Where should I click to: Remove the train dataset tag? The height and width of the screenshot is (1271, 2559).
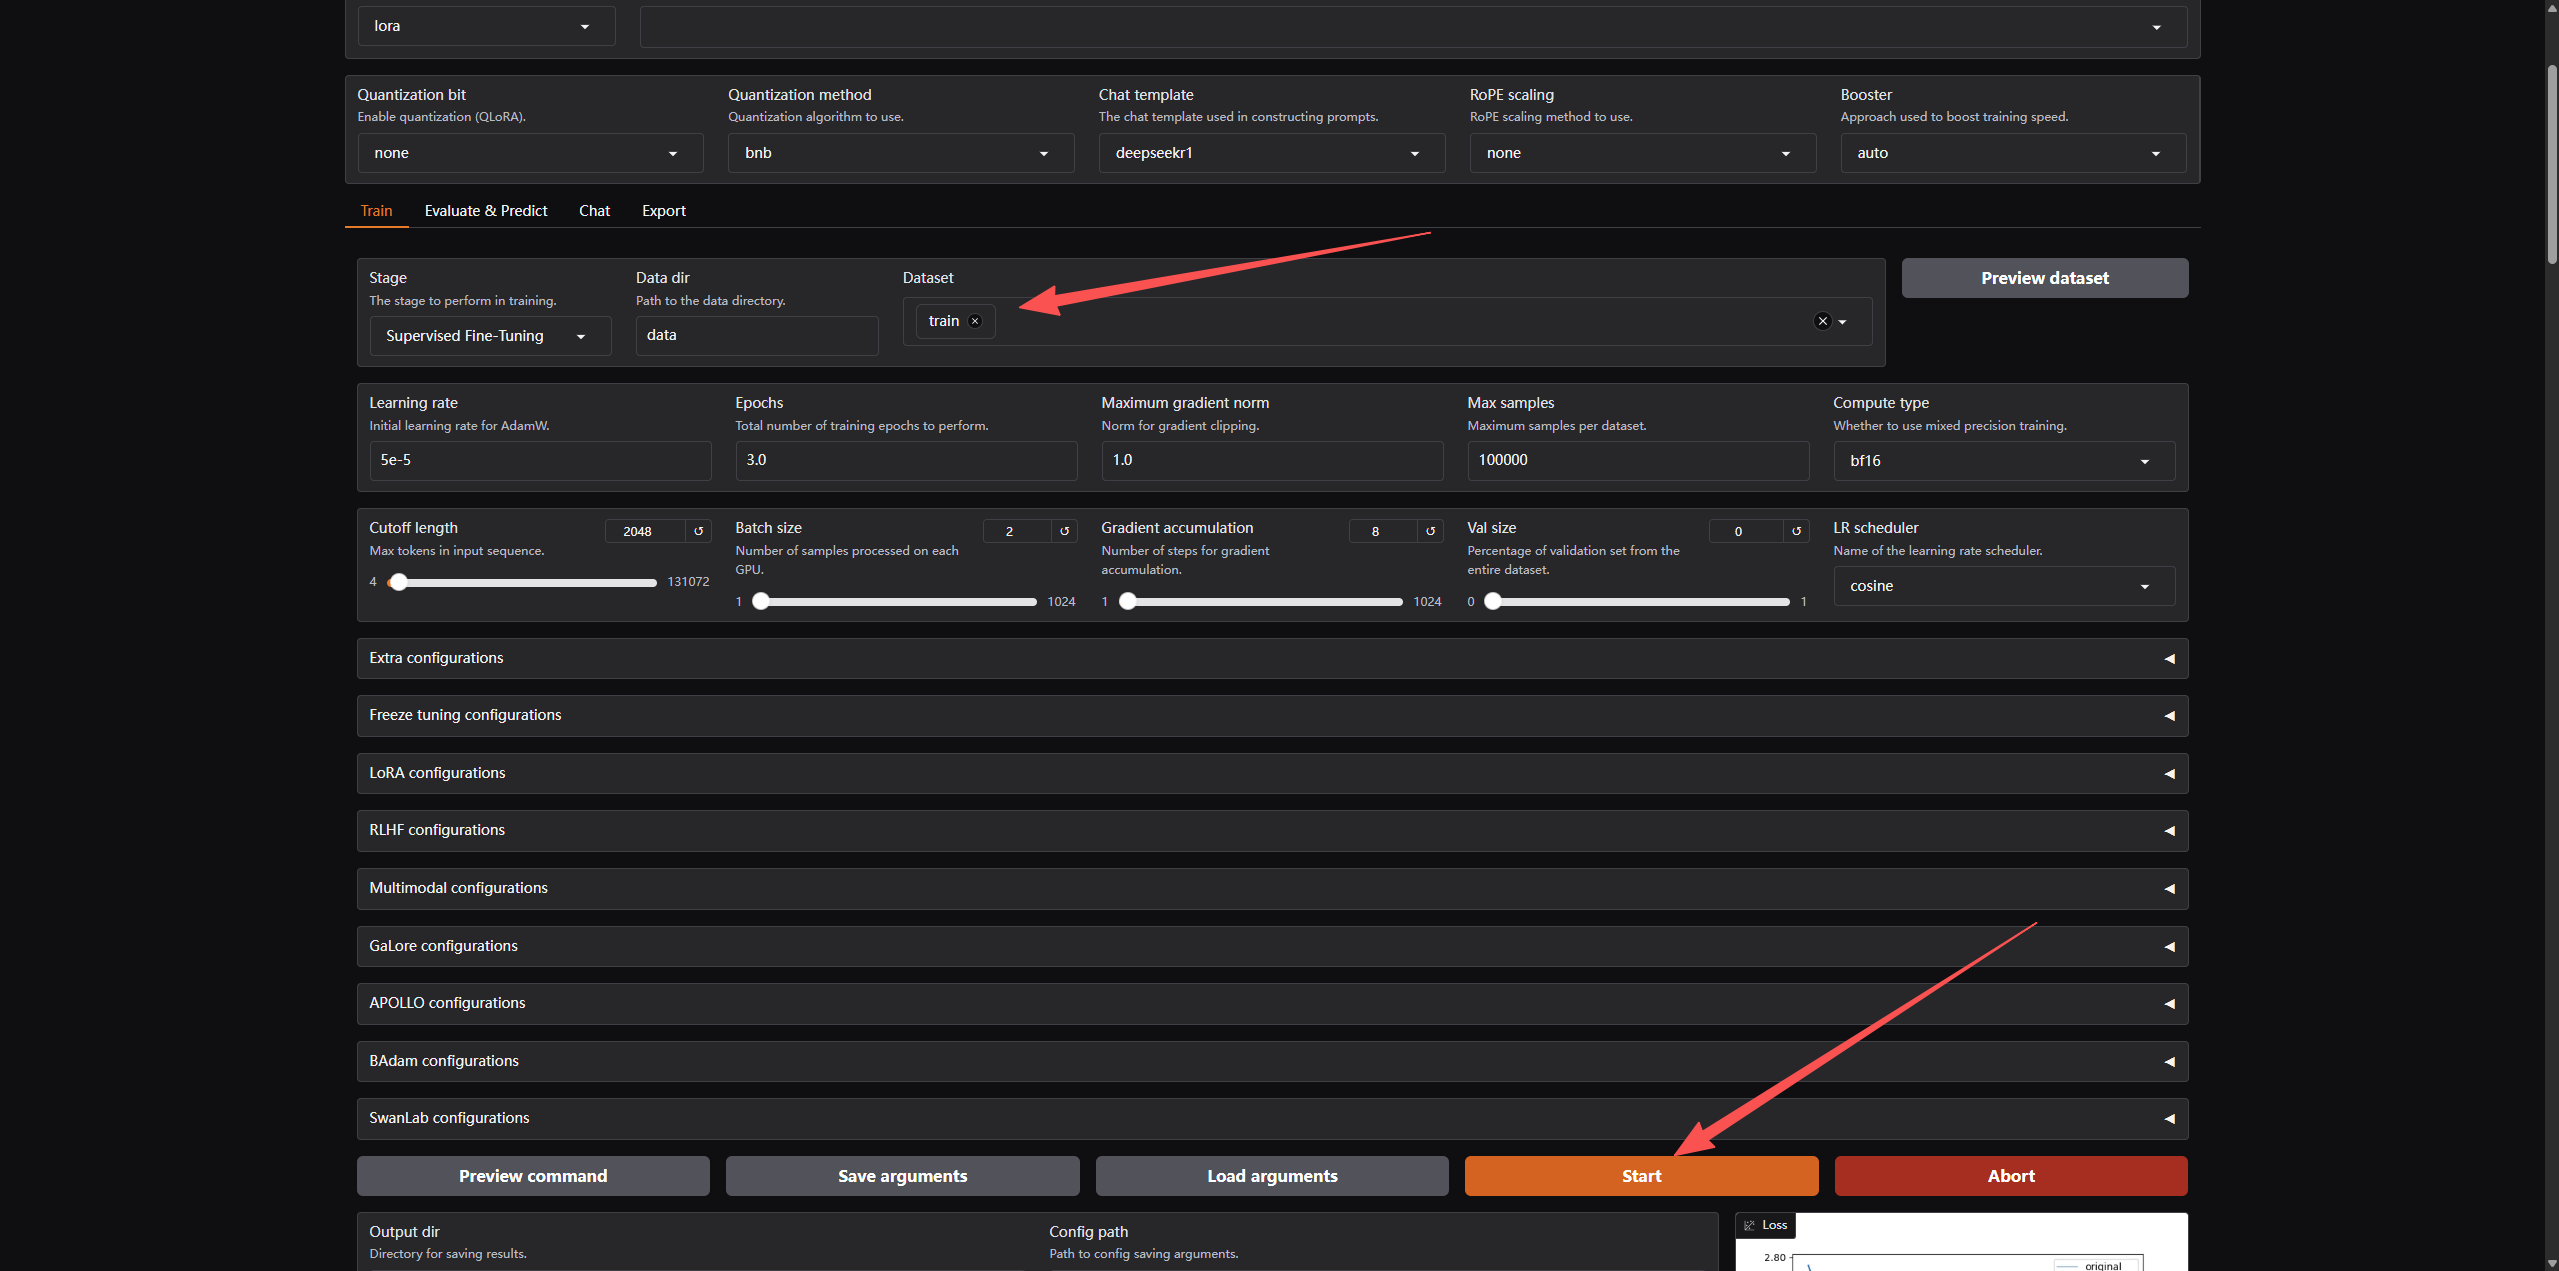(x=975, y=321)
